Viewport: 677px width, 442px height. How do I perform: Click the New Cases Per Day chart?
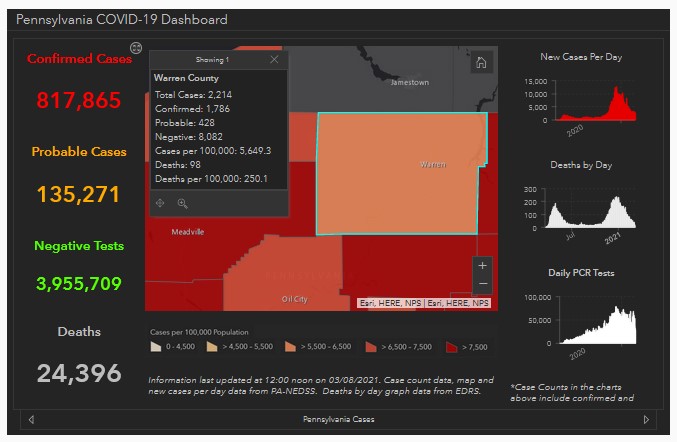pyautogui.click(x=580, y=100)
